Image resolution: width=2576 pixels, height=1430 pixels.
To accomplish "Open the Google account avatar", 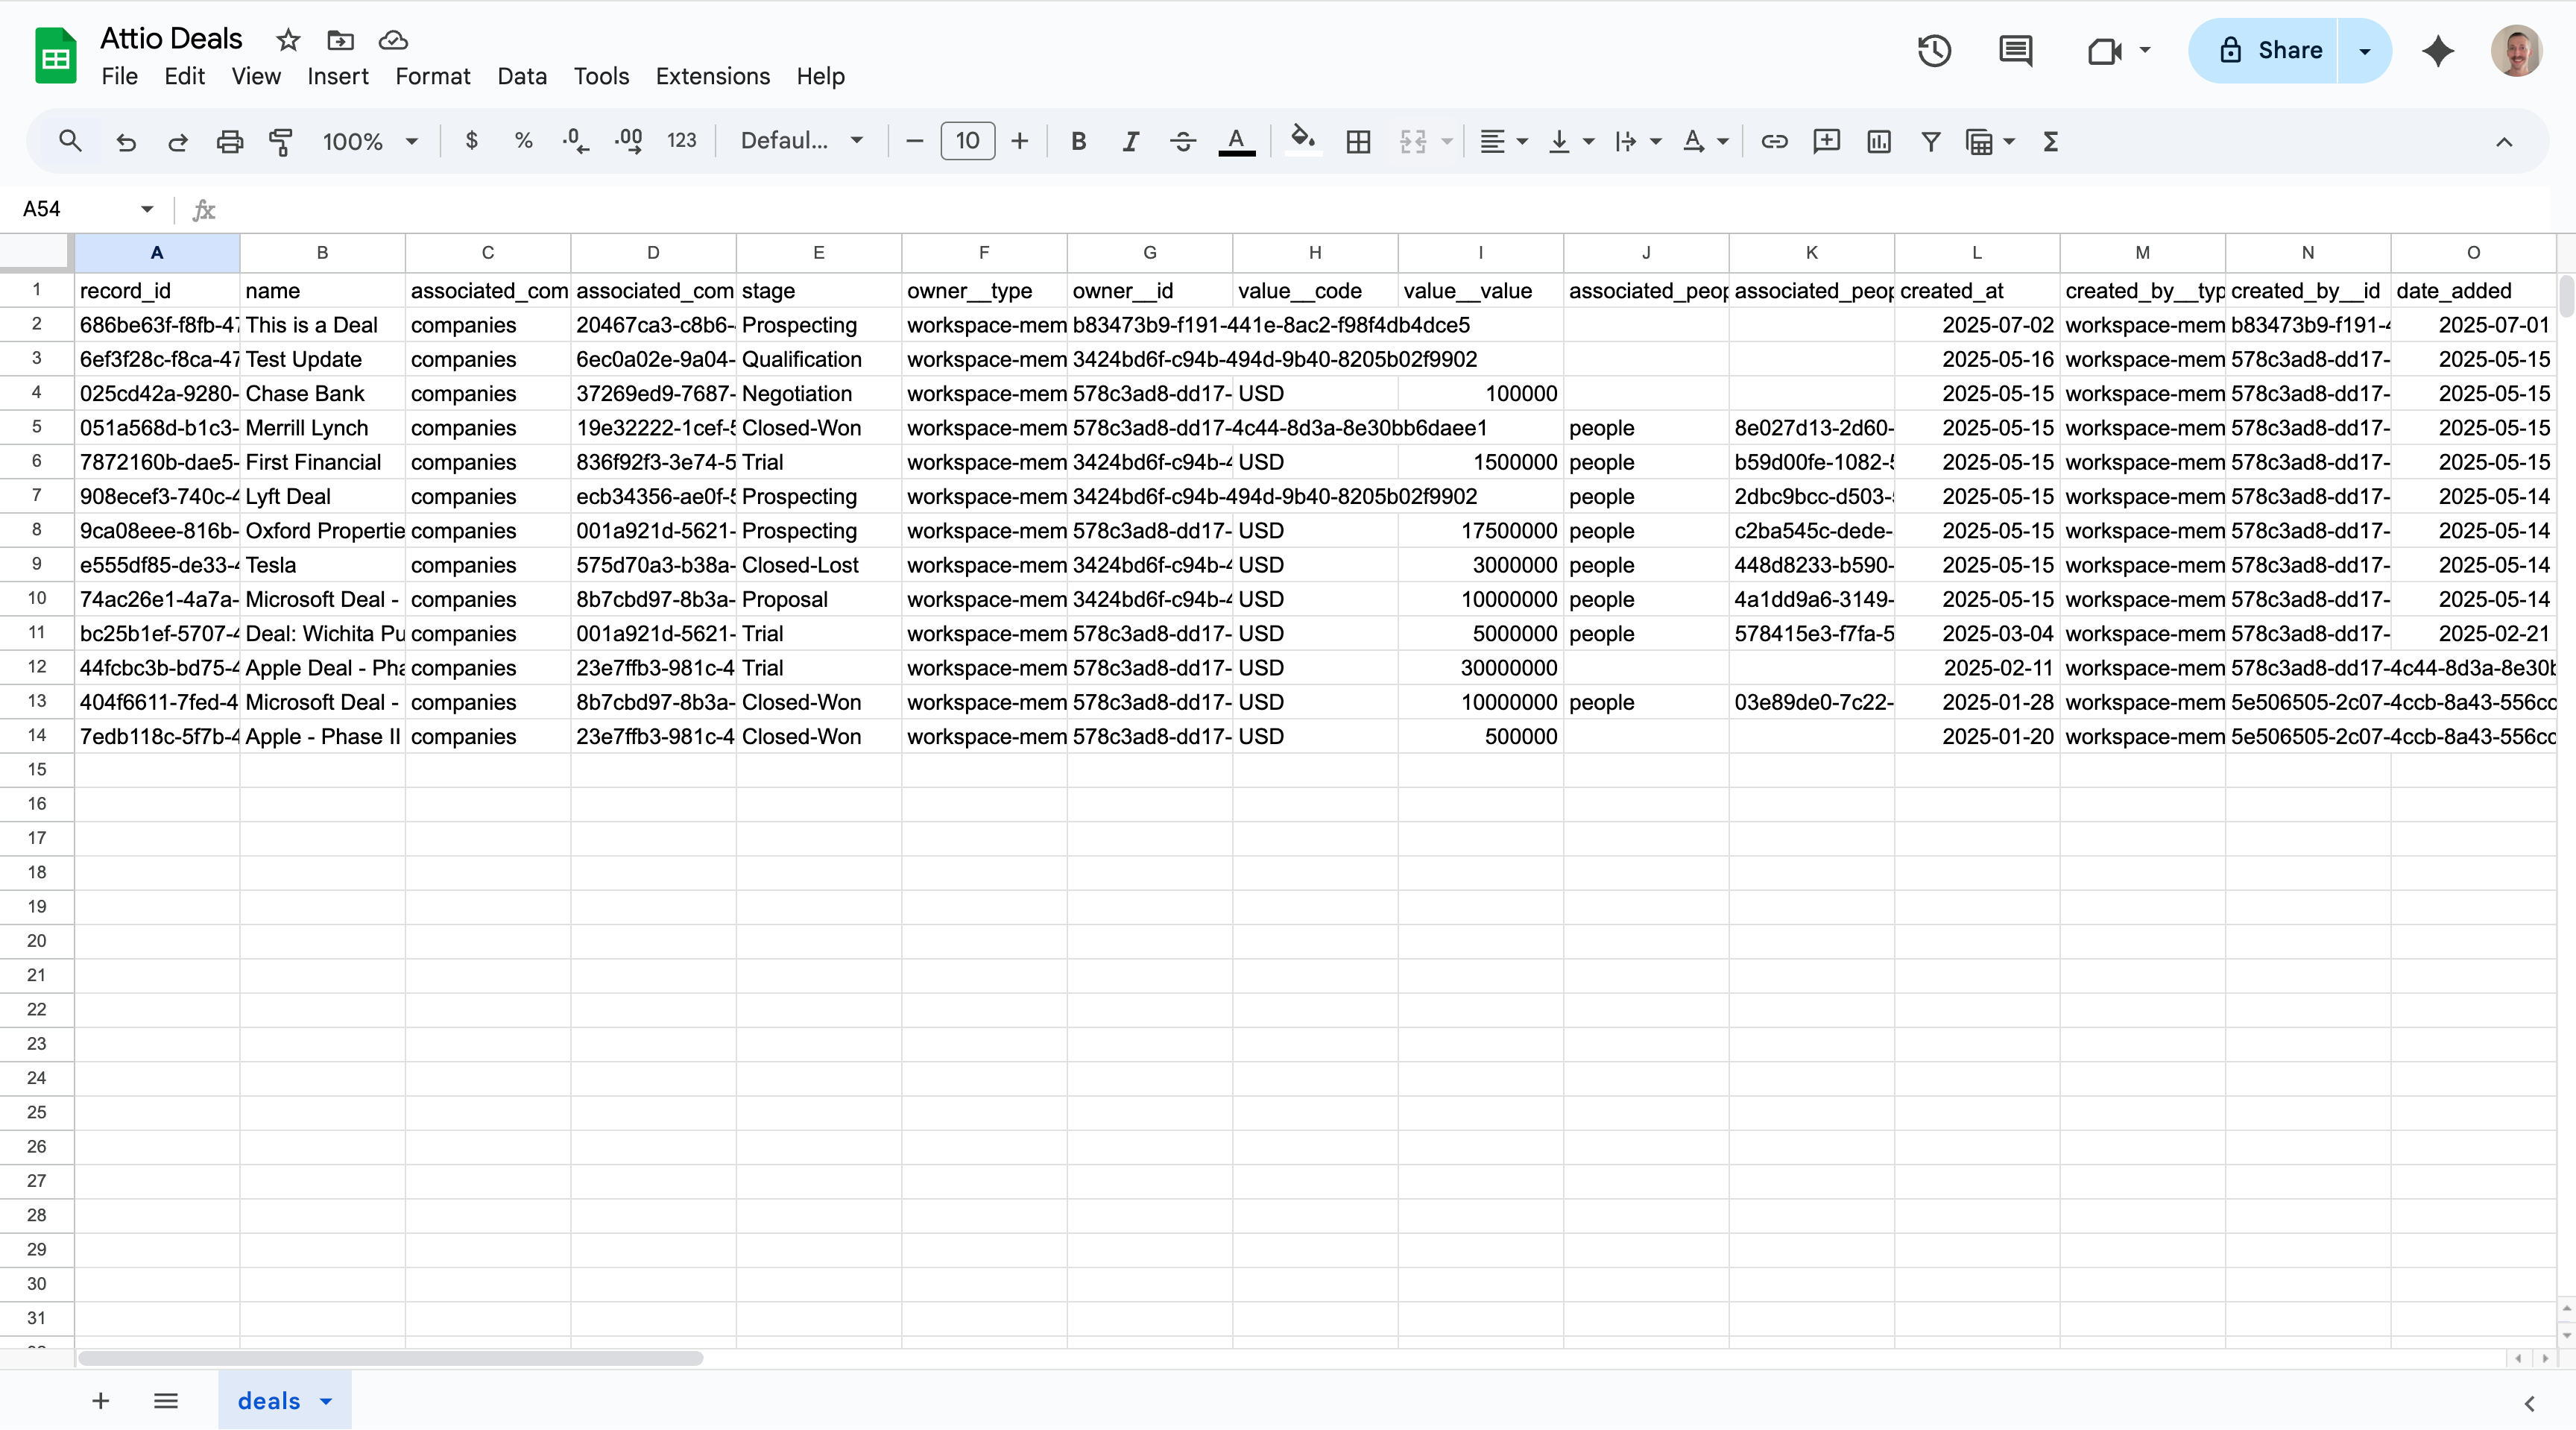I will click(x=2516, y=50).
